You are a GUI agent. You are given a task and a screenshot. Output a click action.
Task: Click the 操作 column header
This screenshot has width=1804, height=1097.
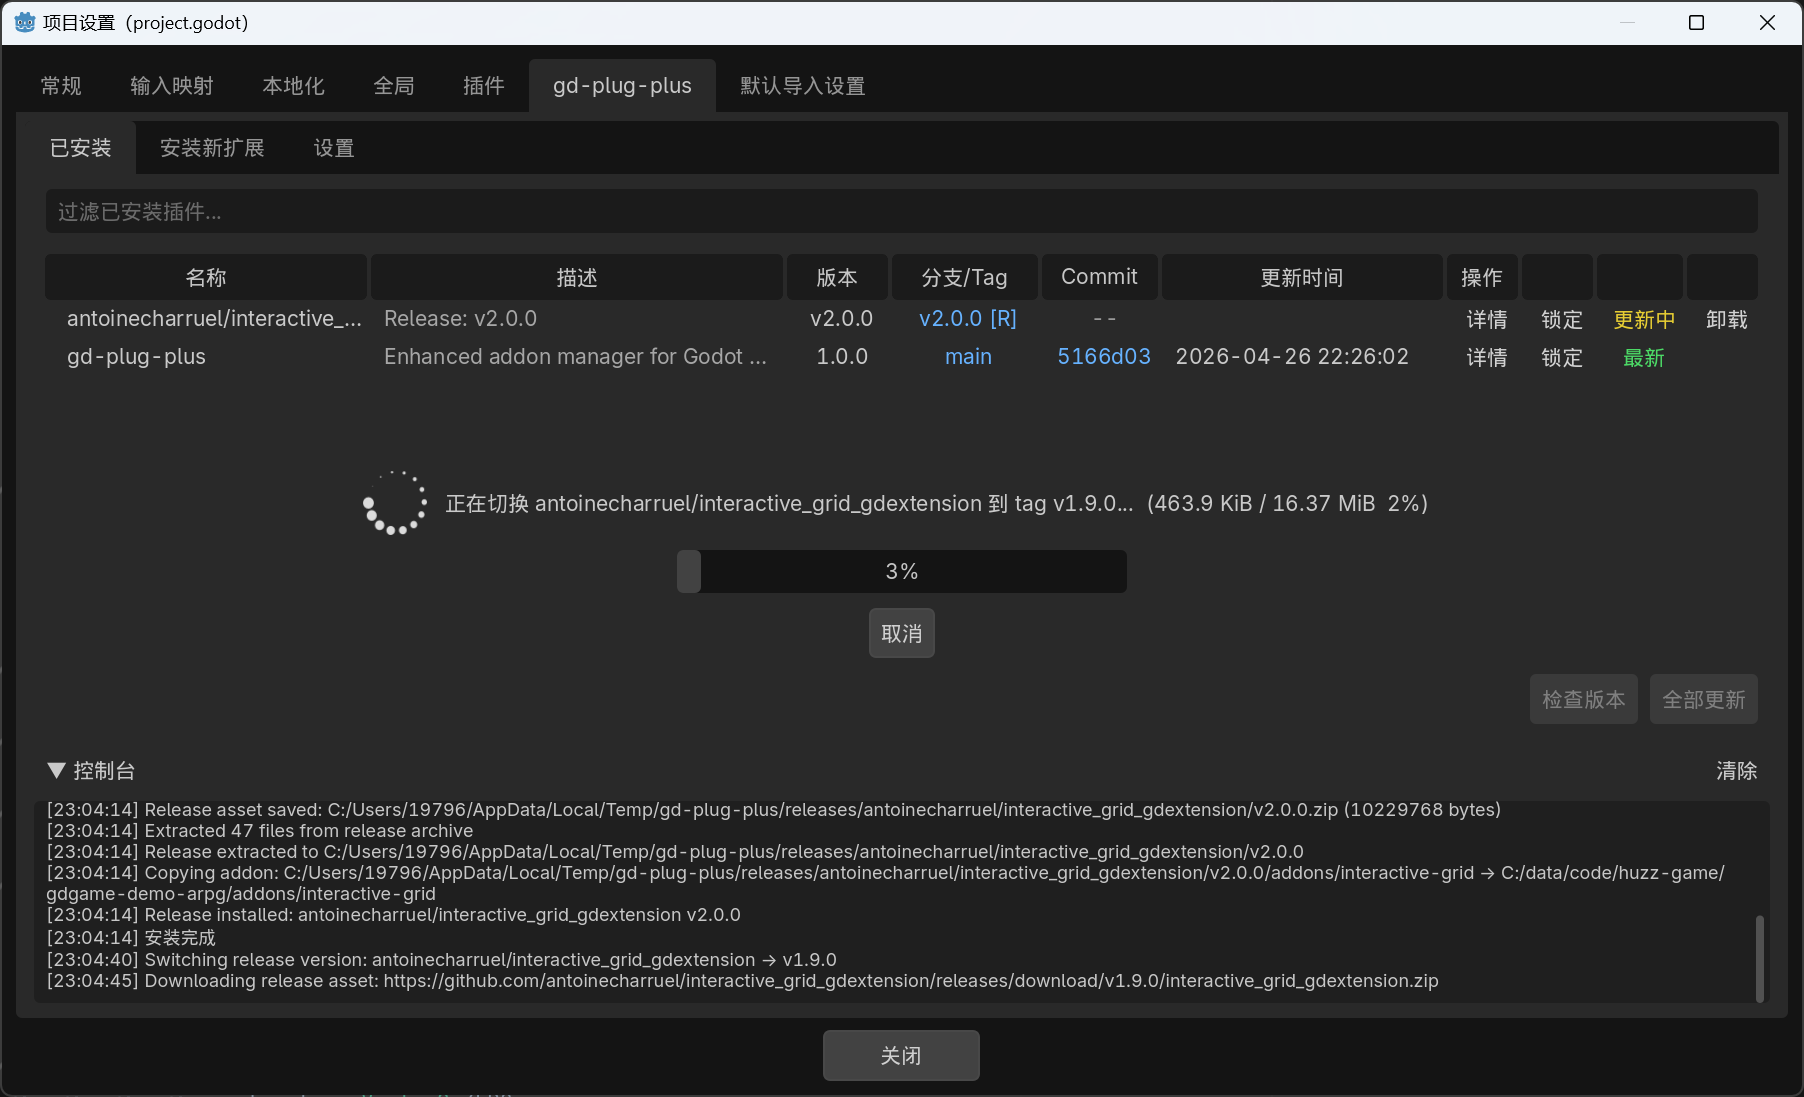point(1481,277)
